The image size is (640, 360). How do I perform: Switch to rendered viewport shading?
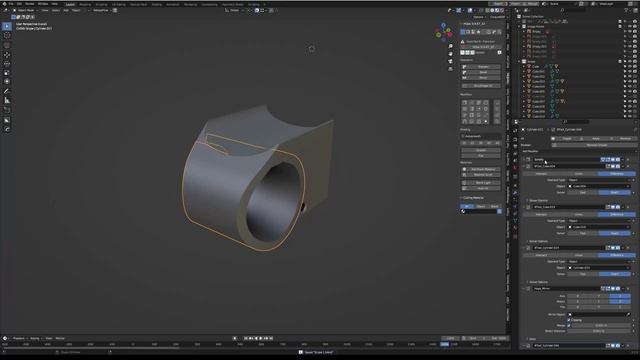(x=502, y=10)
